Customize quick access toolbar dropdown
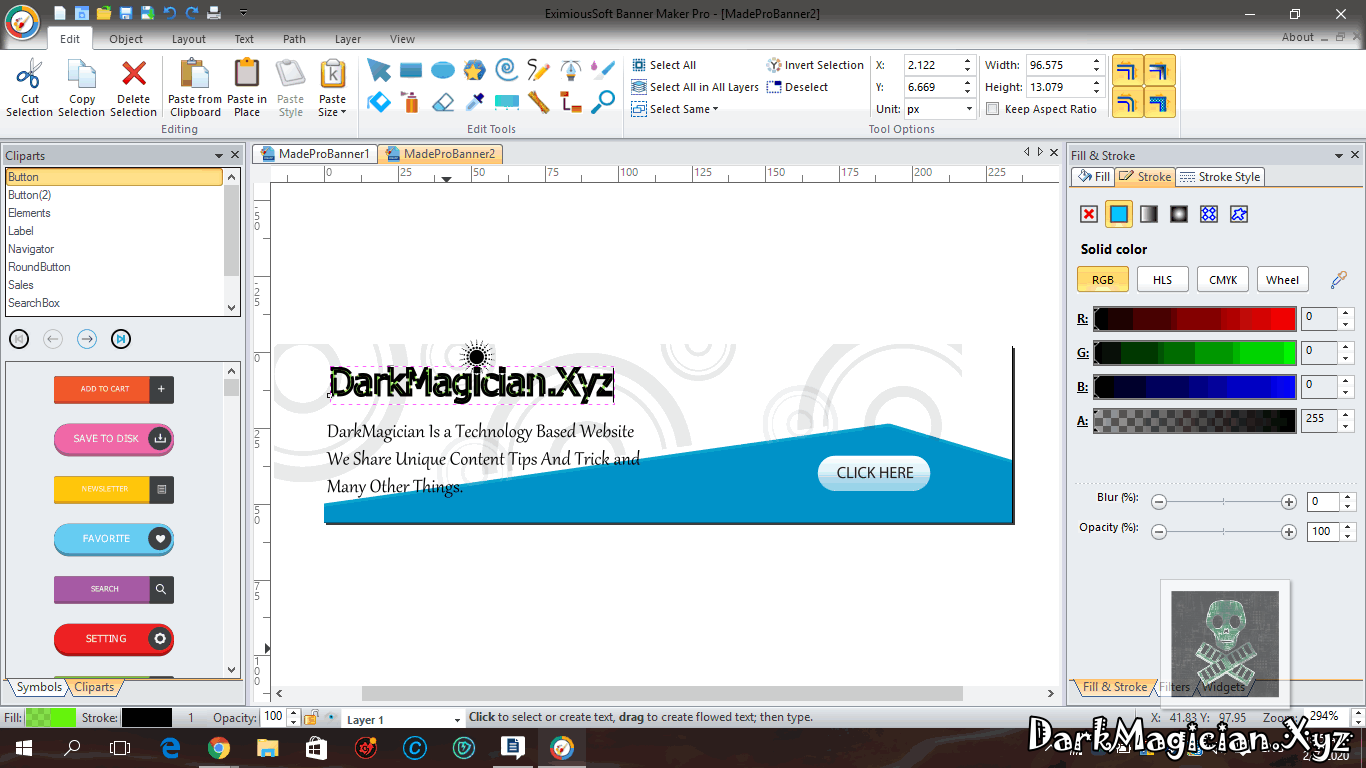The height and width of the screenshot is (768, 1366). pos(244,13)
